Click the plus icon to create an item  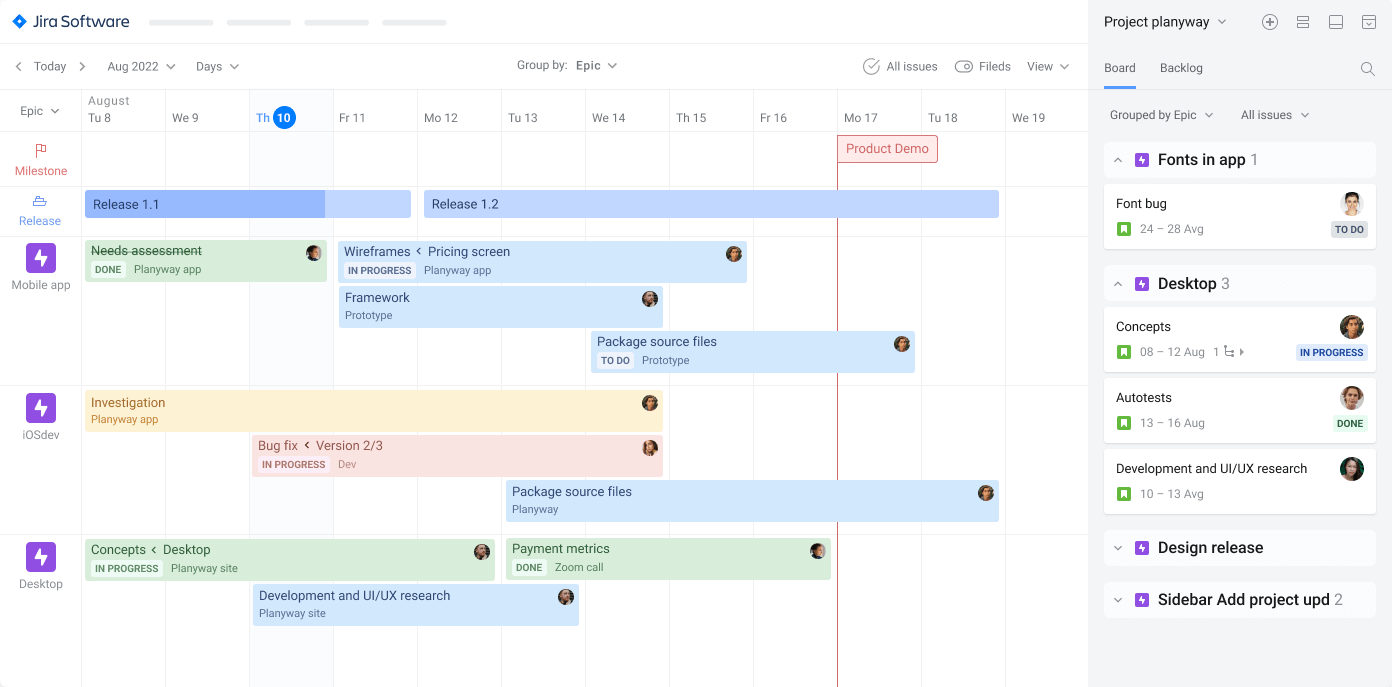1270,21
